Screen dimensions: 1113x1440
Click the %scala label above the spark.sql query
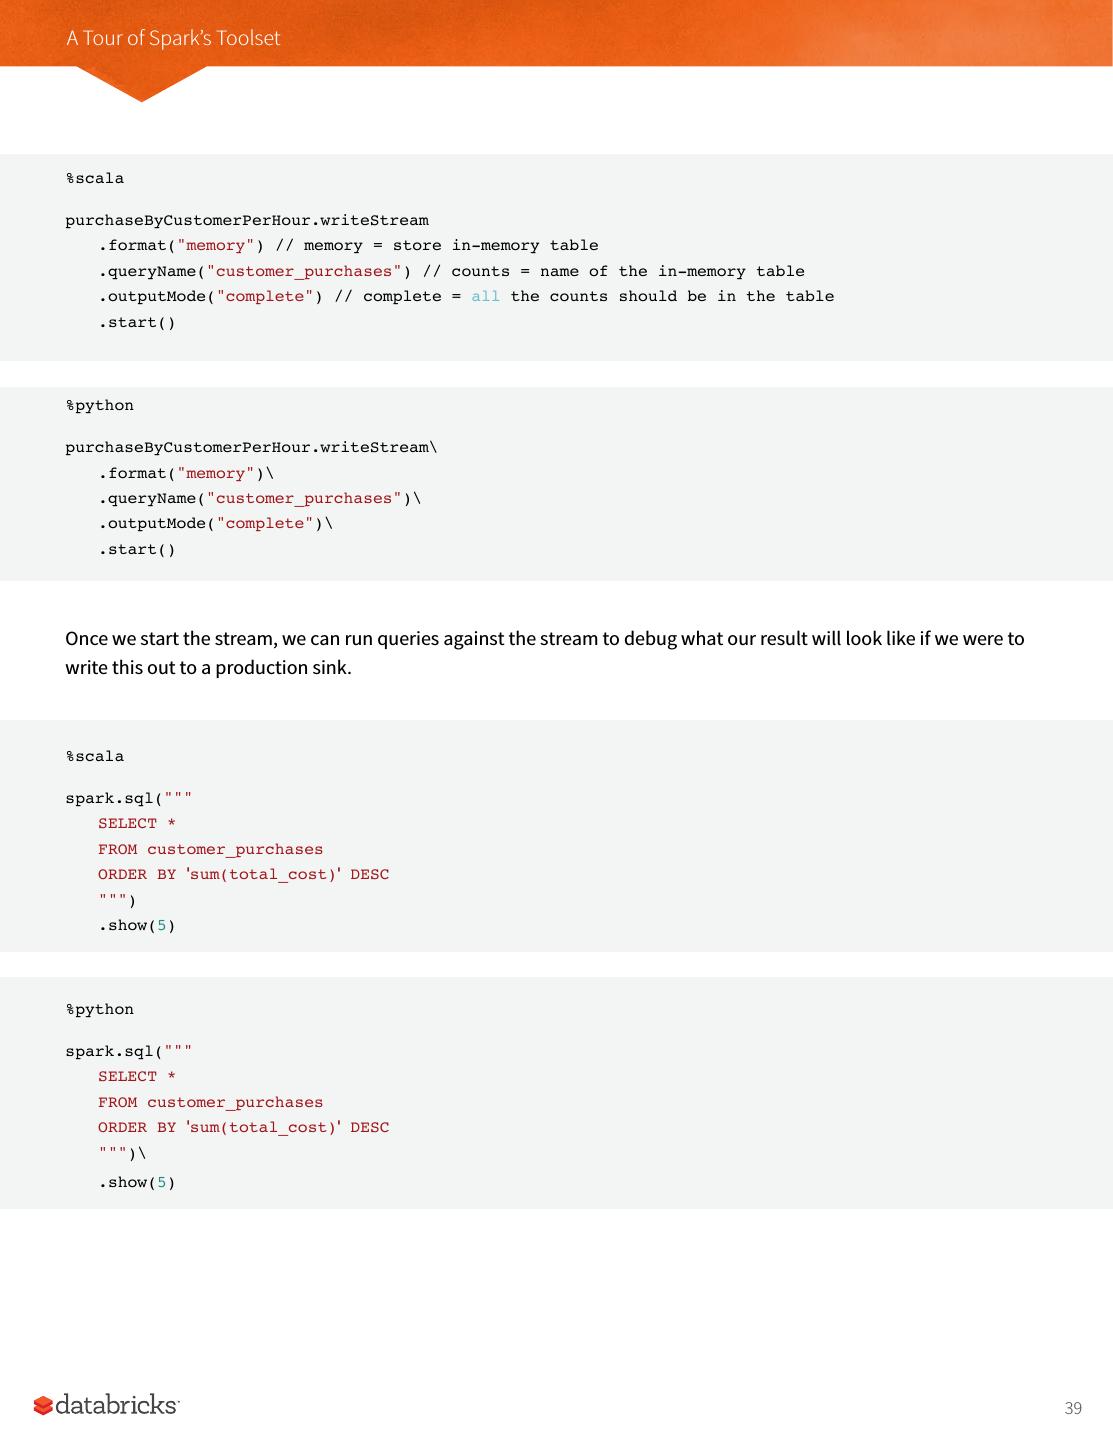pos(95,757)
